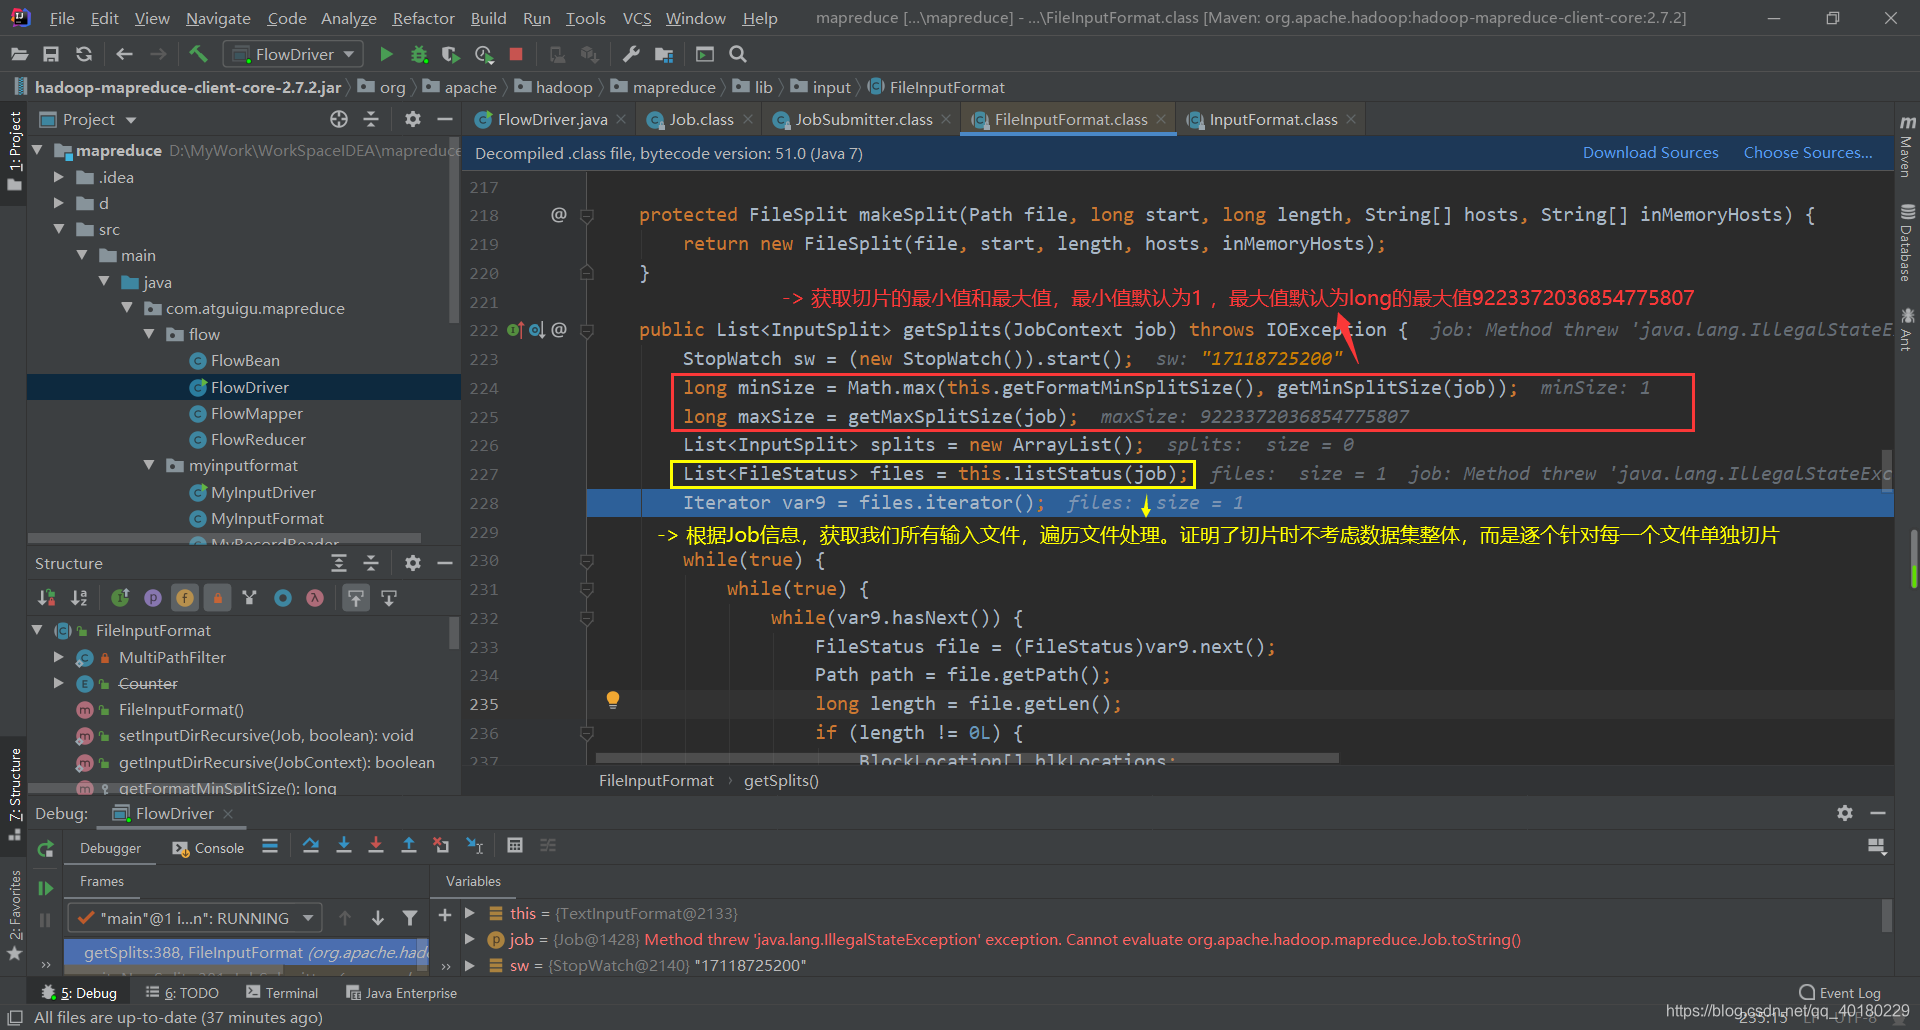The height and width of the screenshot is (1030, 1920).
Task: Collapse all in Project panel header
Action: click(371, 119)
